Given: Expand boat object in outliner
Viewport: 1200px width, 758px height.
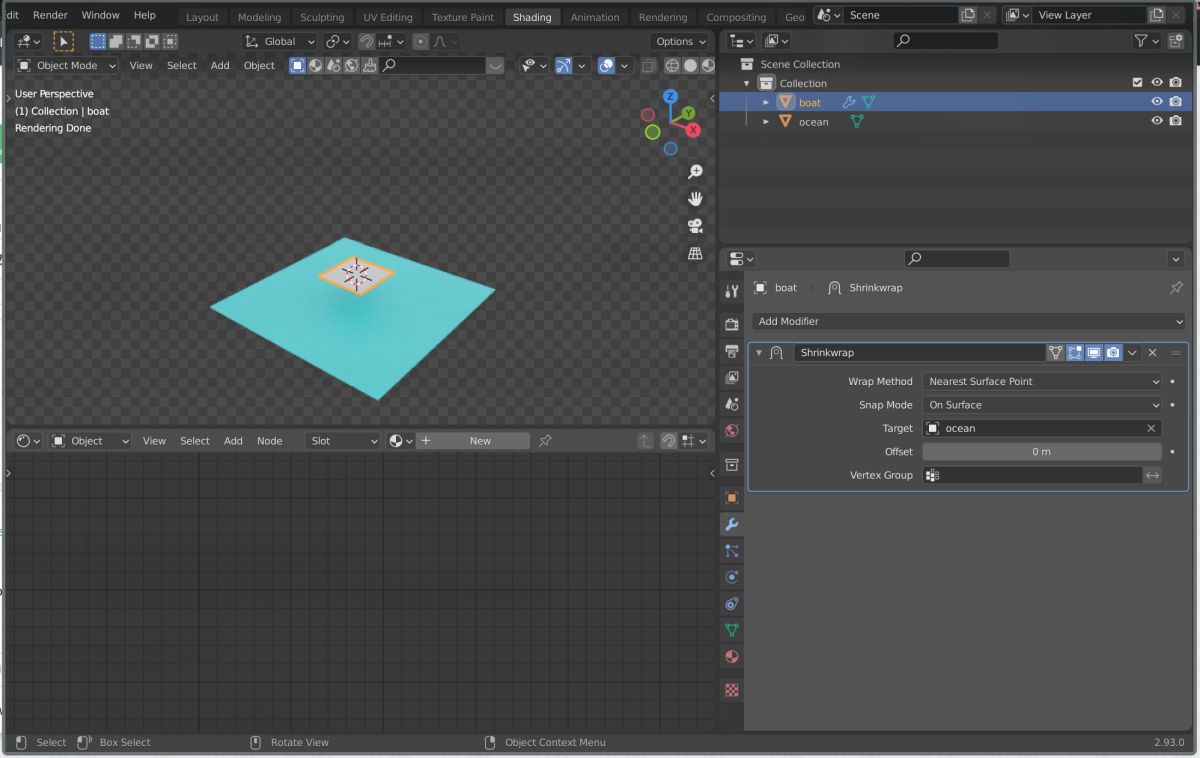Looking at the screenshot, I should 766,102.
